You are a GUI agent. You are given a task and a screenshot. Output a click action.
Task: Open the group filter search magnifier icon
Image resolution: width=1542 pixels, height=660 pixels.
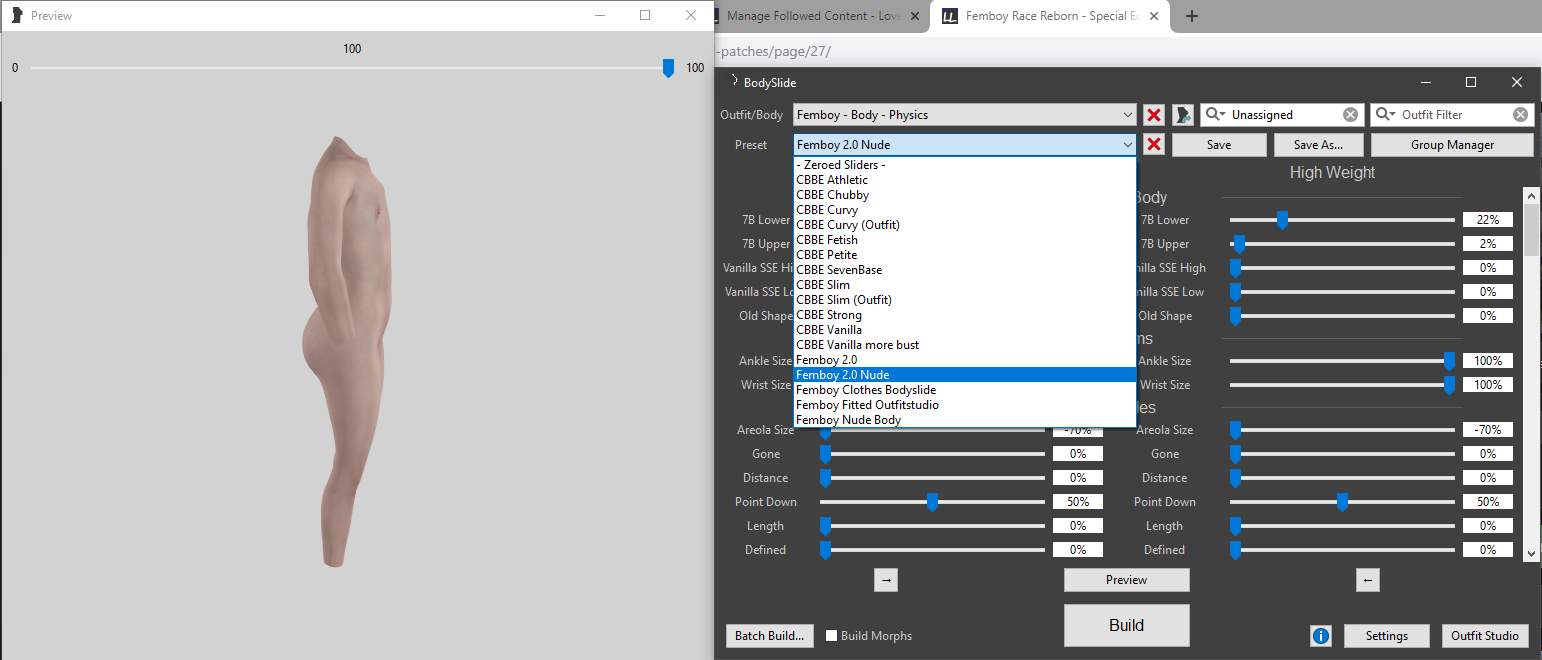(x=1214, y=115)
